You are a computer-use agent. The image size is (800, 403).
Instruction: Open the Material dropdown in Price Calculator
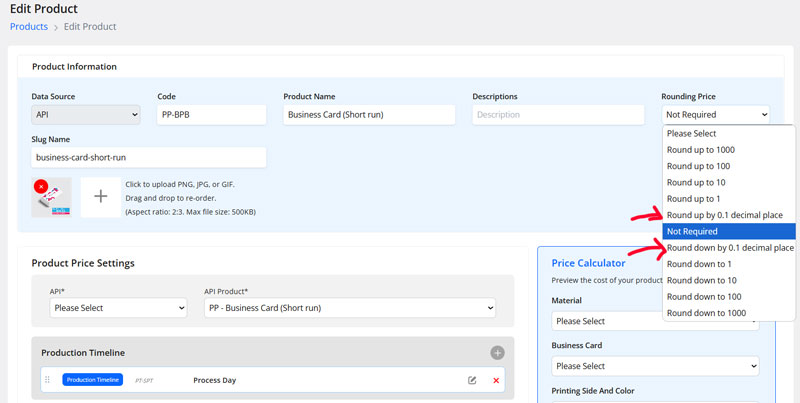(655, 321)
